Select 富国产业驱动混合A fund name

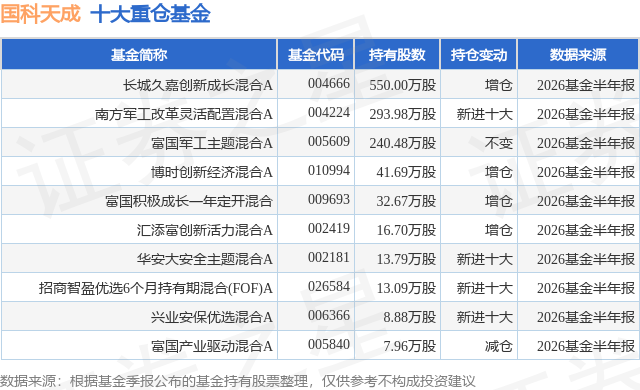tap(212, 346)
